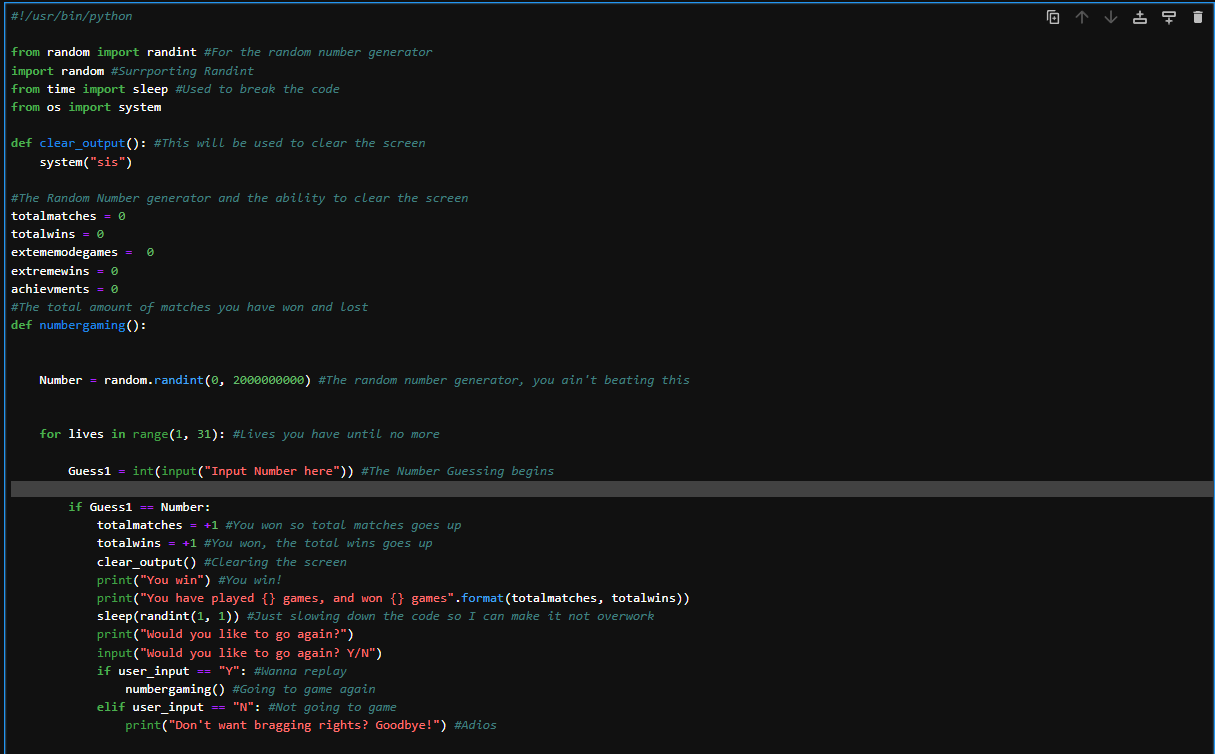Insert a new cell below
The width and height of the screenshot is (1215, 754).
(x=1169, y=17)
